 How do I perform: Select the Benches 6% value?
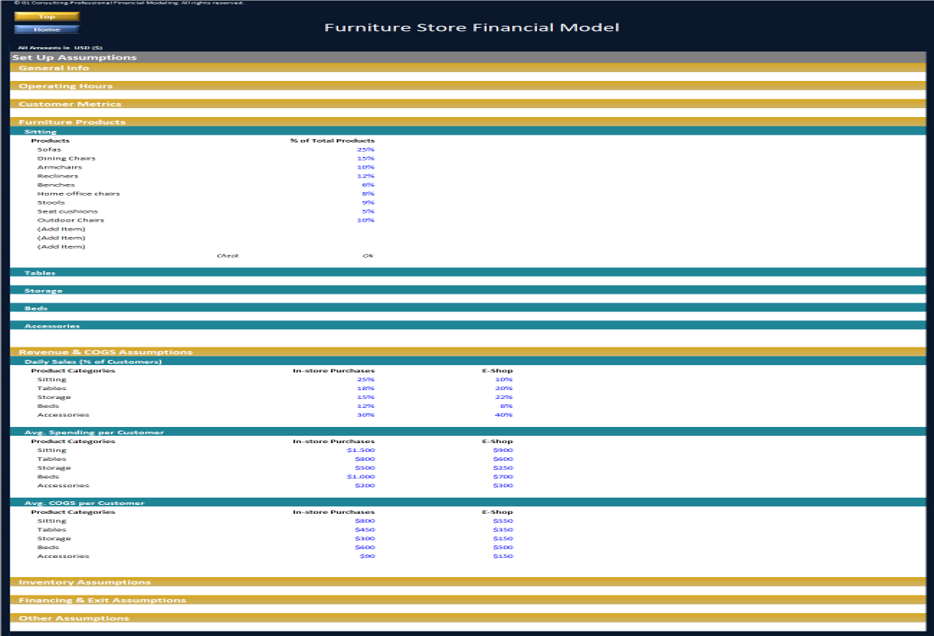coord(368,185)
